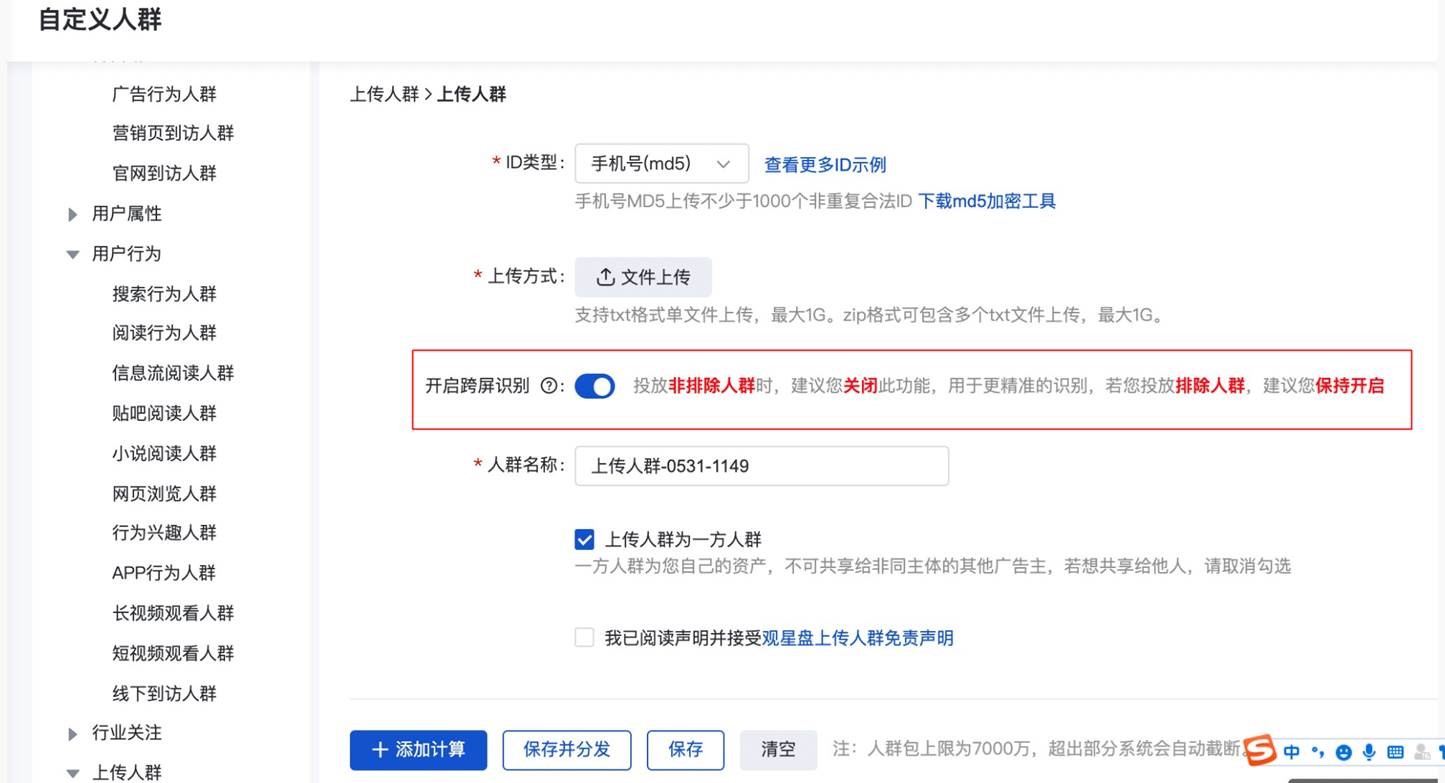The image size is (1445, 783).
Task: Expand the 用户属性 sidebar section
Action: (127, 212)
